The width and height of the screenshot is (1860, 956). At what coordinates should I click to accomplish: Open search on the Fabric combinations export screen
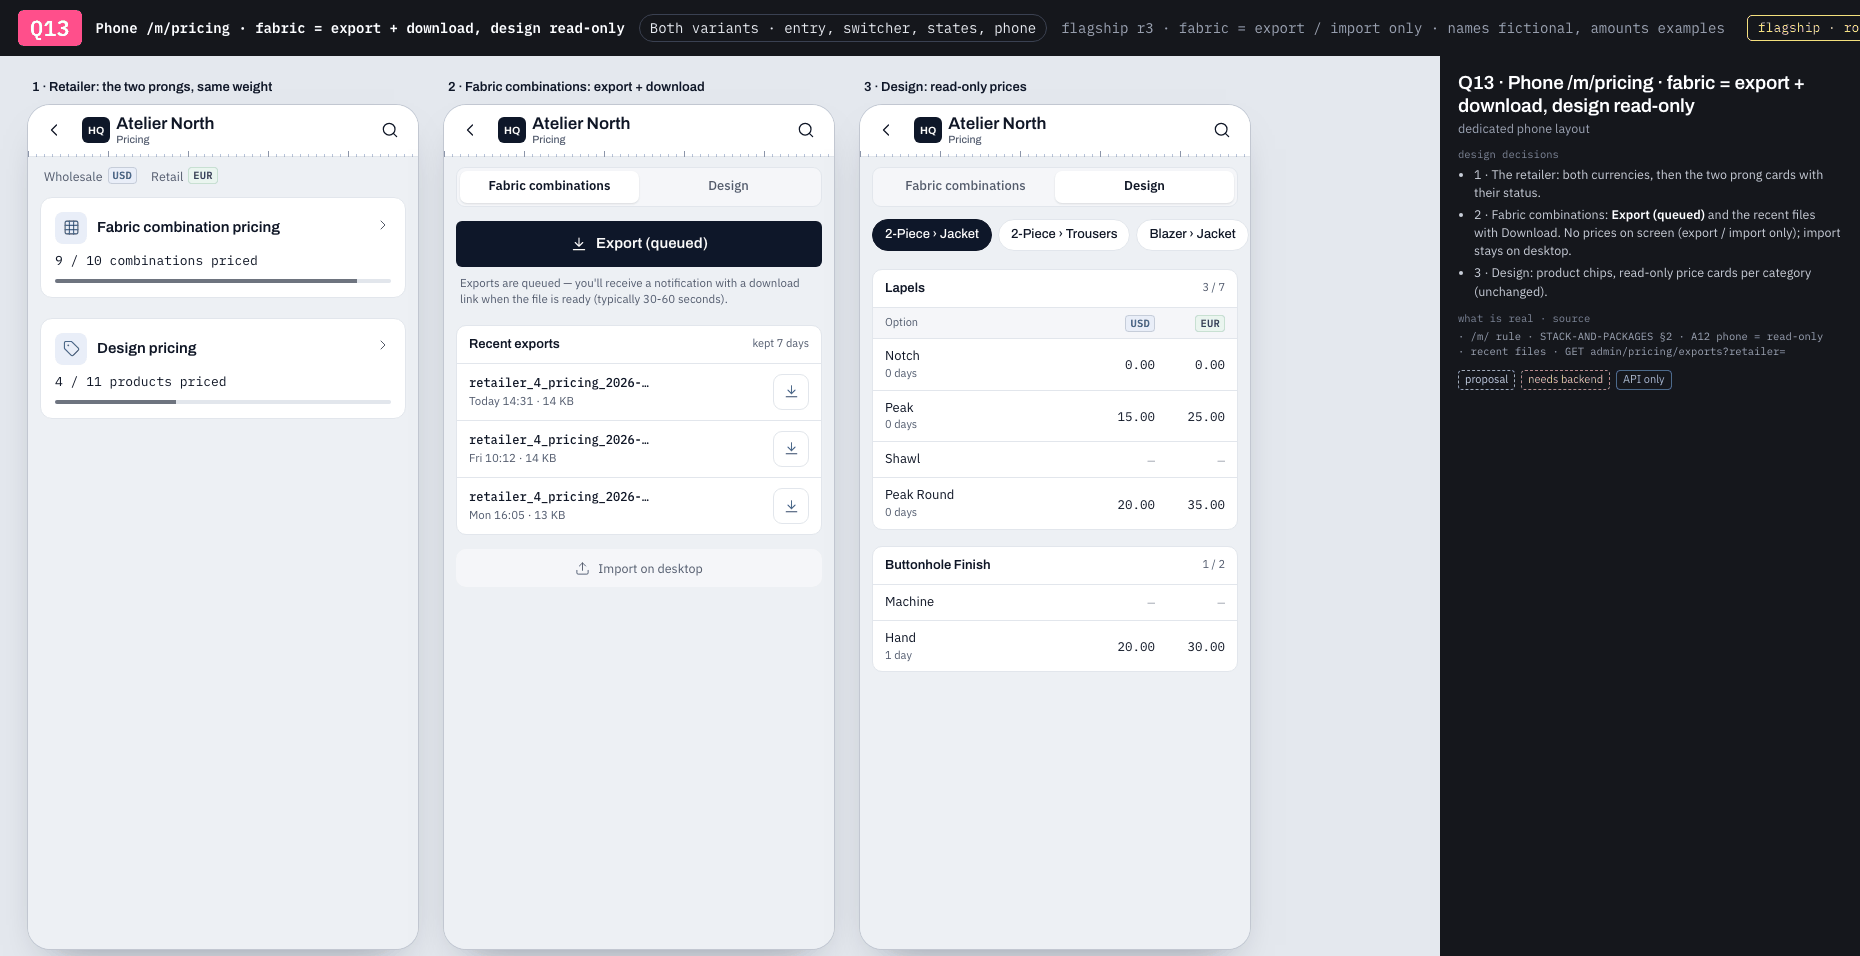point(806,130)
